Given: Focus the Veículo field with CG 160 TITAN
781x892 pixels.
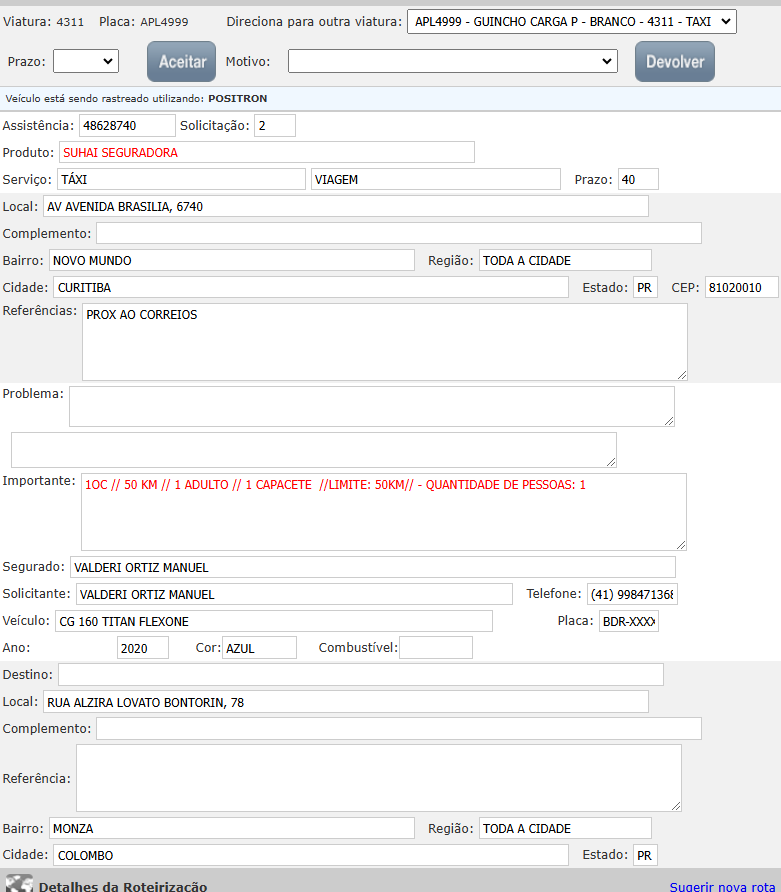Looking at the screenshot, I should coord(273,621).
